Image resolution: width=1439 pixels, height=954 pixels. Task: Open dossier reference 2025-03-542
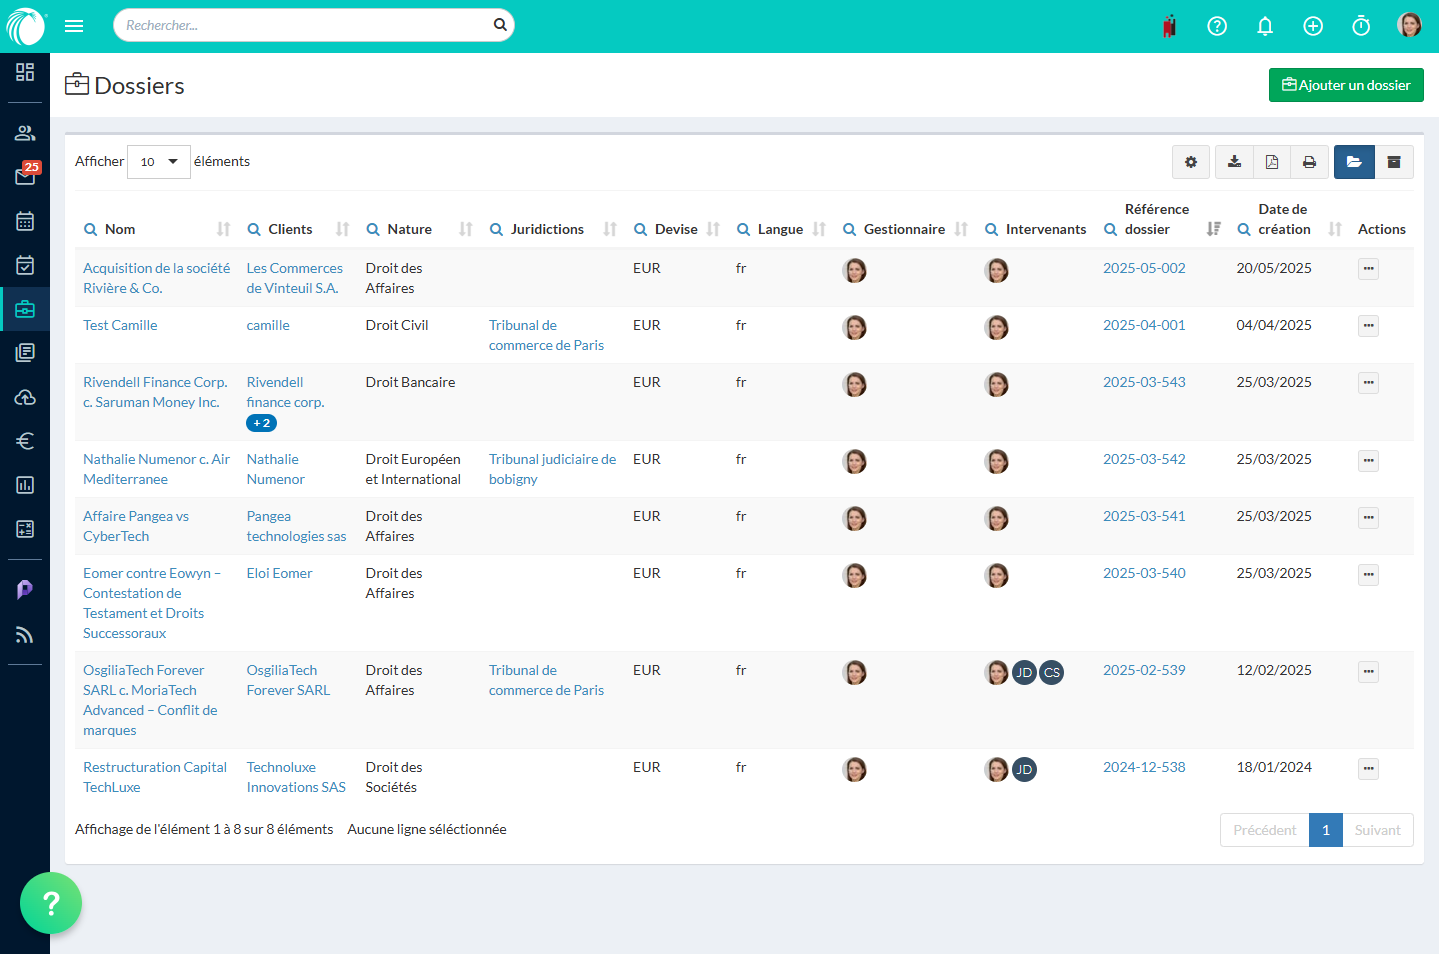click(1144, 459)
